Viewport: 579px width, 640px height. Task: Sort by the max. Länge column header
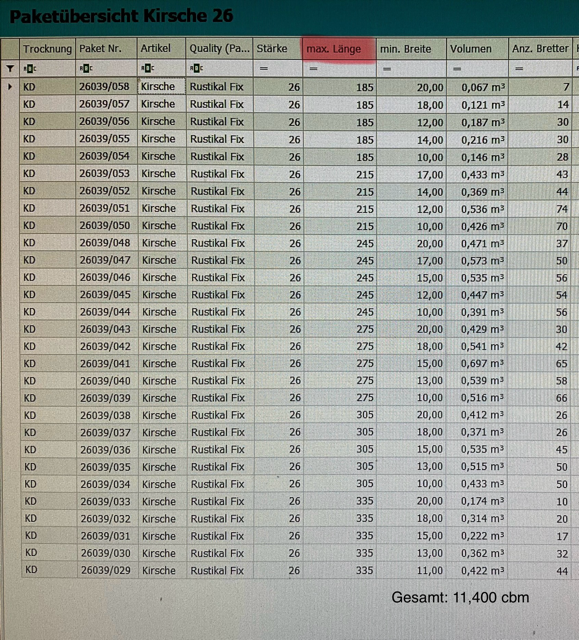click(339, 49)
